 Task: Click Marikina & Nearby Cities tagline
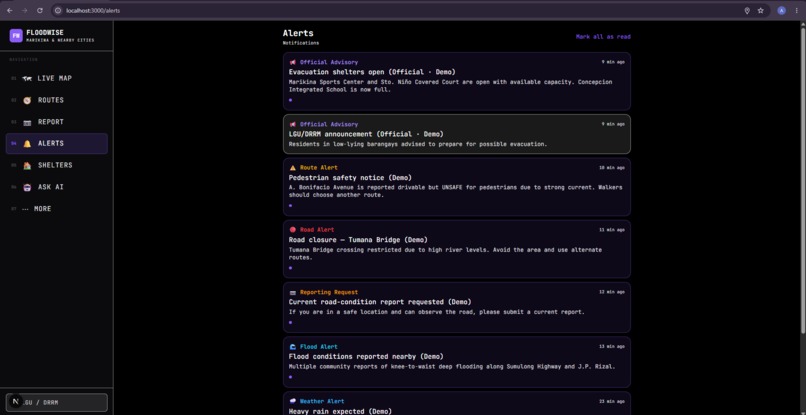point(60,40)
